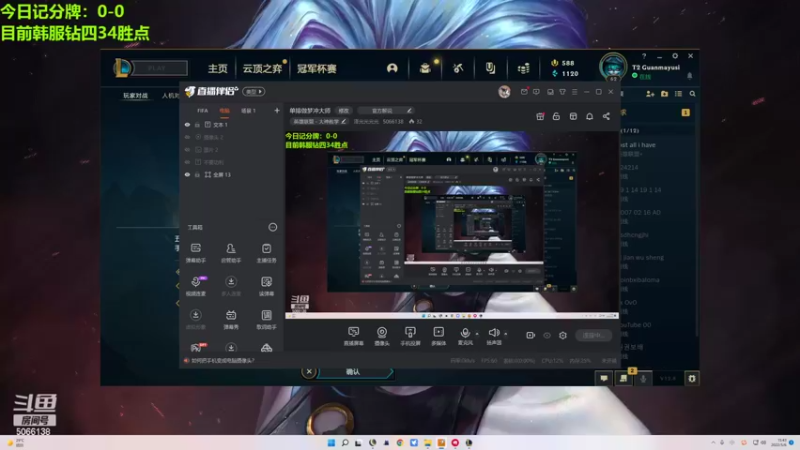Expand the microphone settings arrow
This screenshot has width=800, height=450.
click(477, 334)
